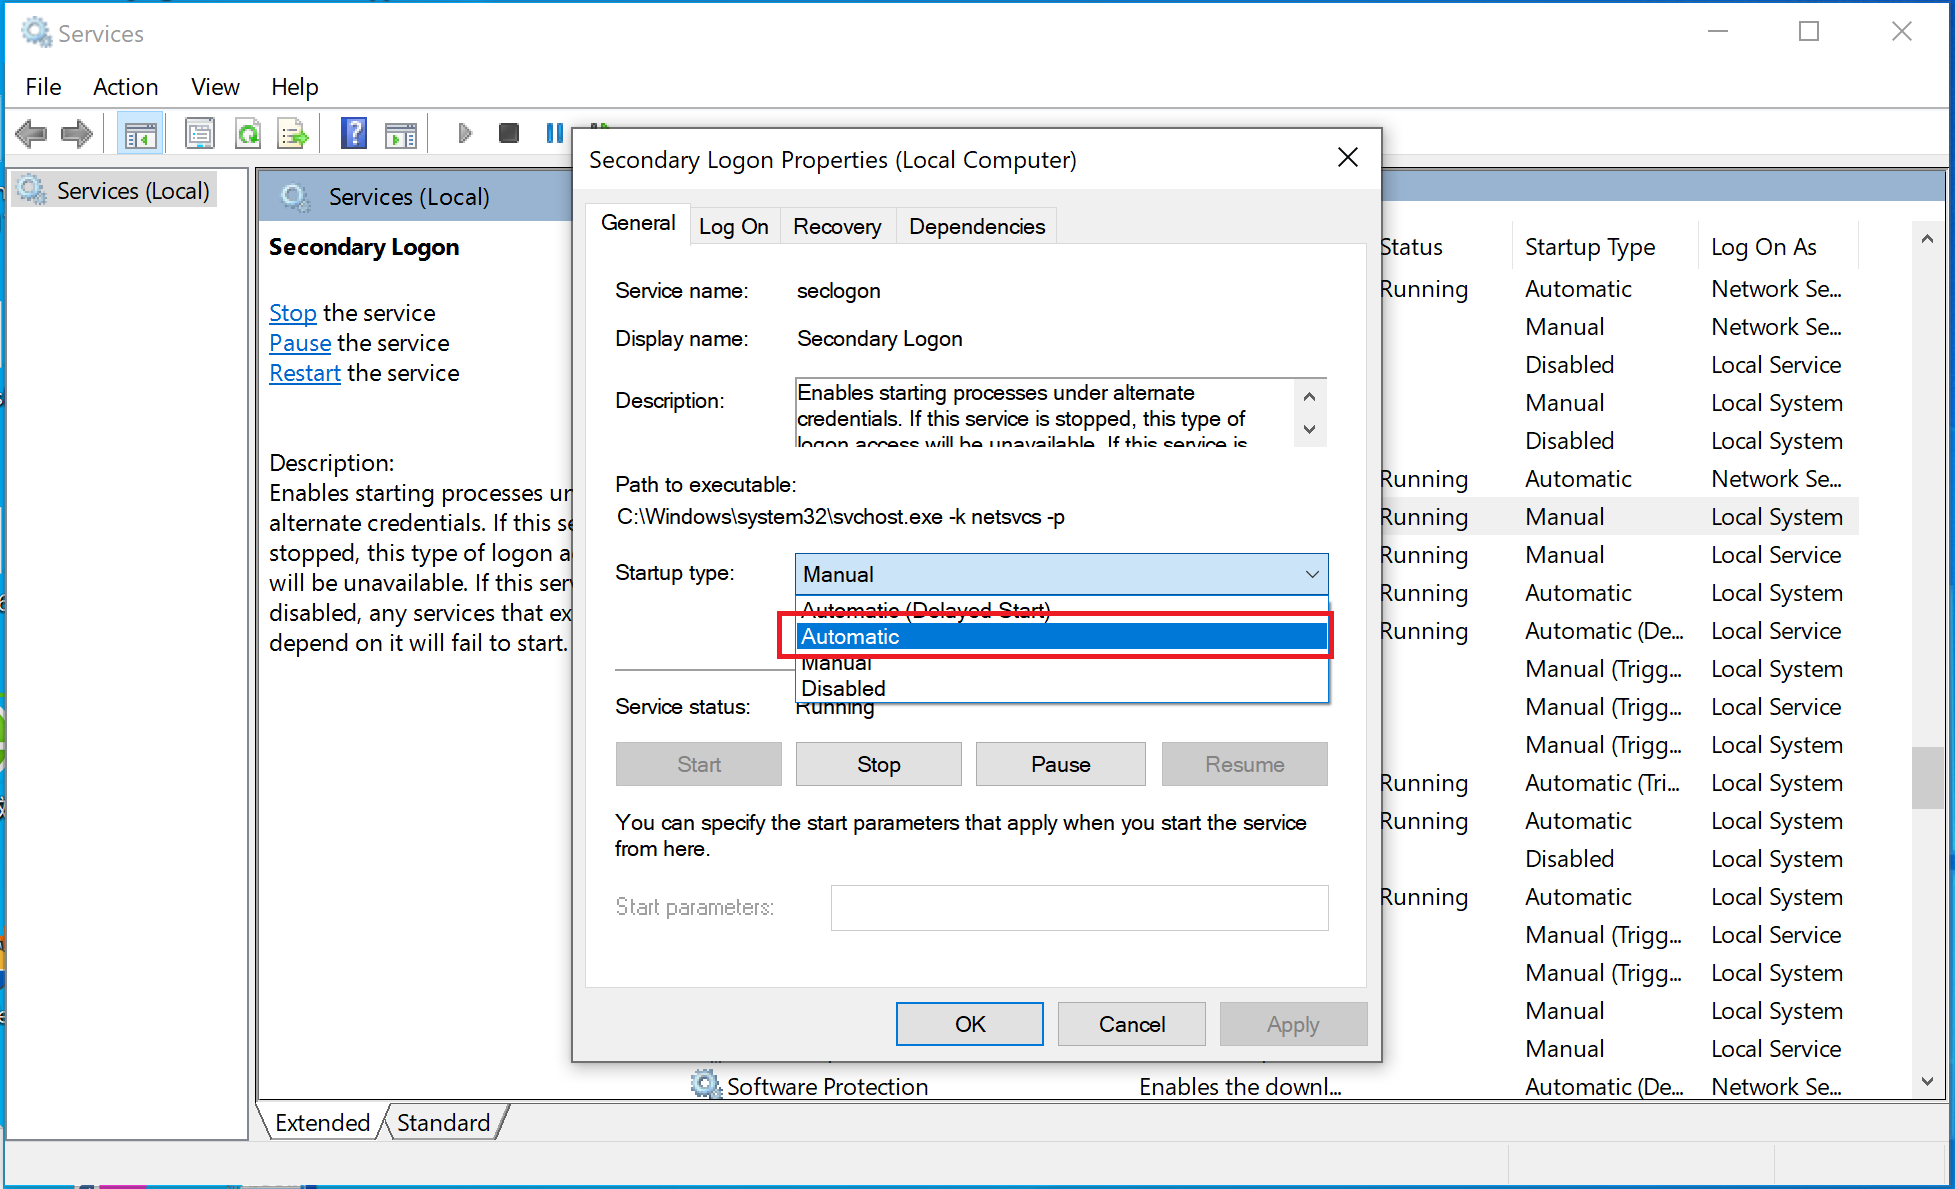1955x1189 pixels.
Task: Stop the service via the Stop button
Action: [x=878, y=764]
